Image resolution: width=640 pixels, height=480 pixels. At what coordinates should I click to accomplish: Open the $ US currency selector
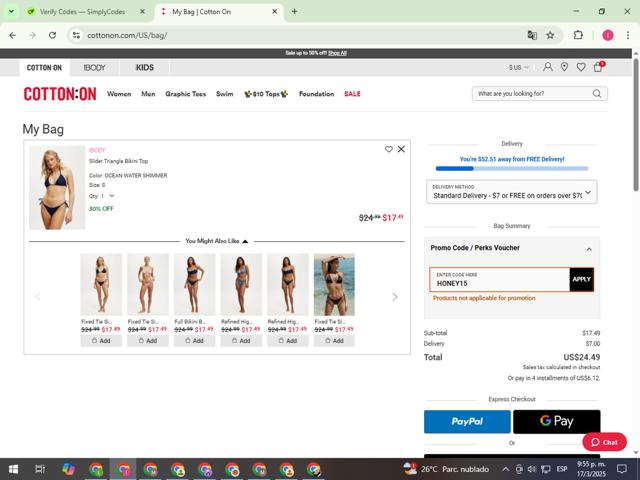click(x=519, y=67)
